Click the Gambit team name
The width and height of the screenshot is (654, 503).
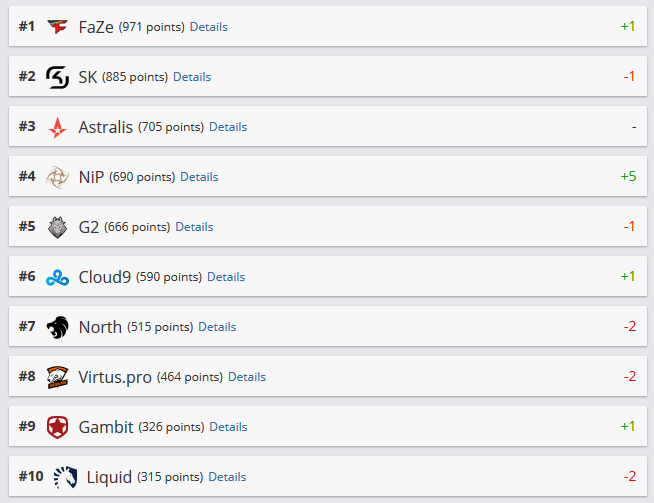click(106, 427)
